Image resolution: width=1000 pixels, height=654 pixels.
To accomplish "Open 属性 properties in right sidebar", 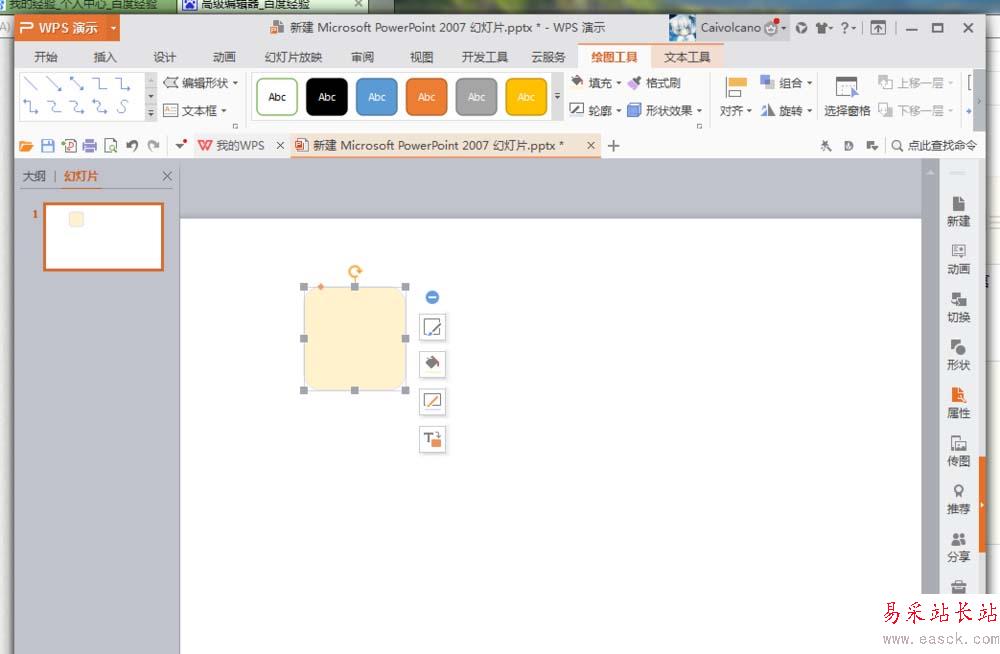I will point(958,403).
